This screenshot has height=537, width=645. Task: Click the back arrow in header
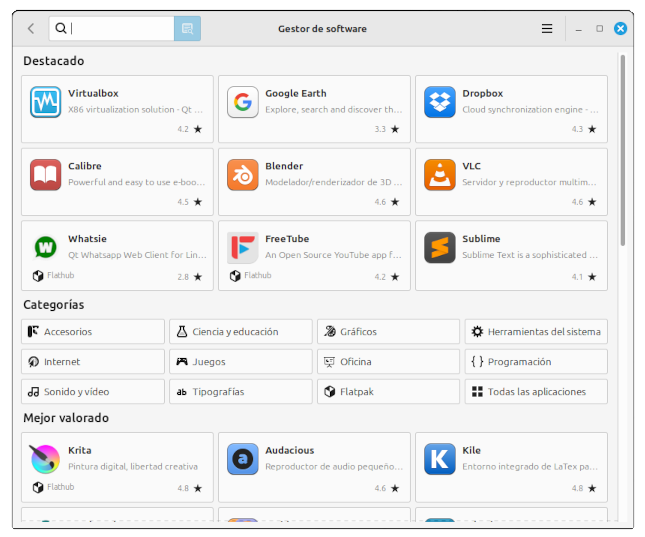31,28
